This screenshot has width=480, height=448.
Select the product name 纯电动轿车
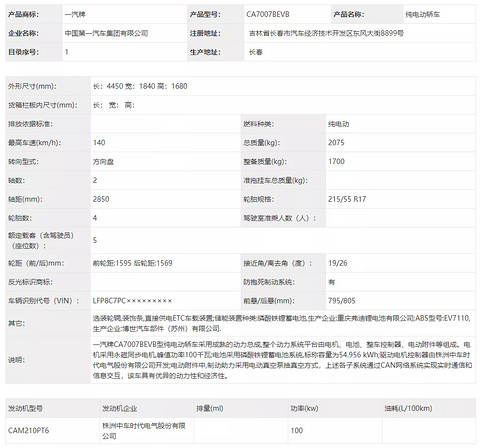(422, 14)
